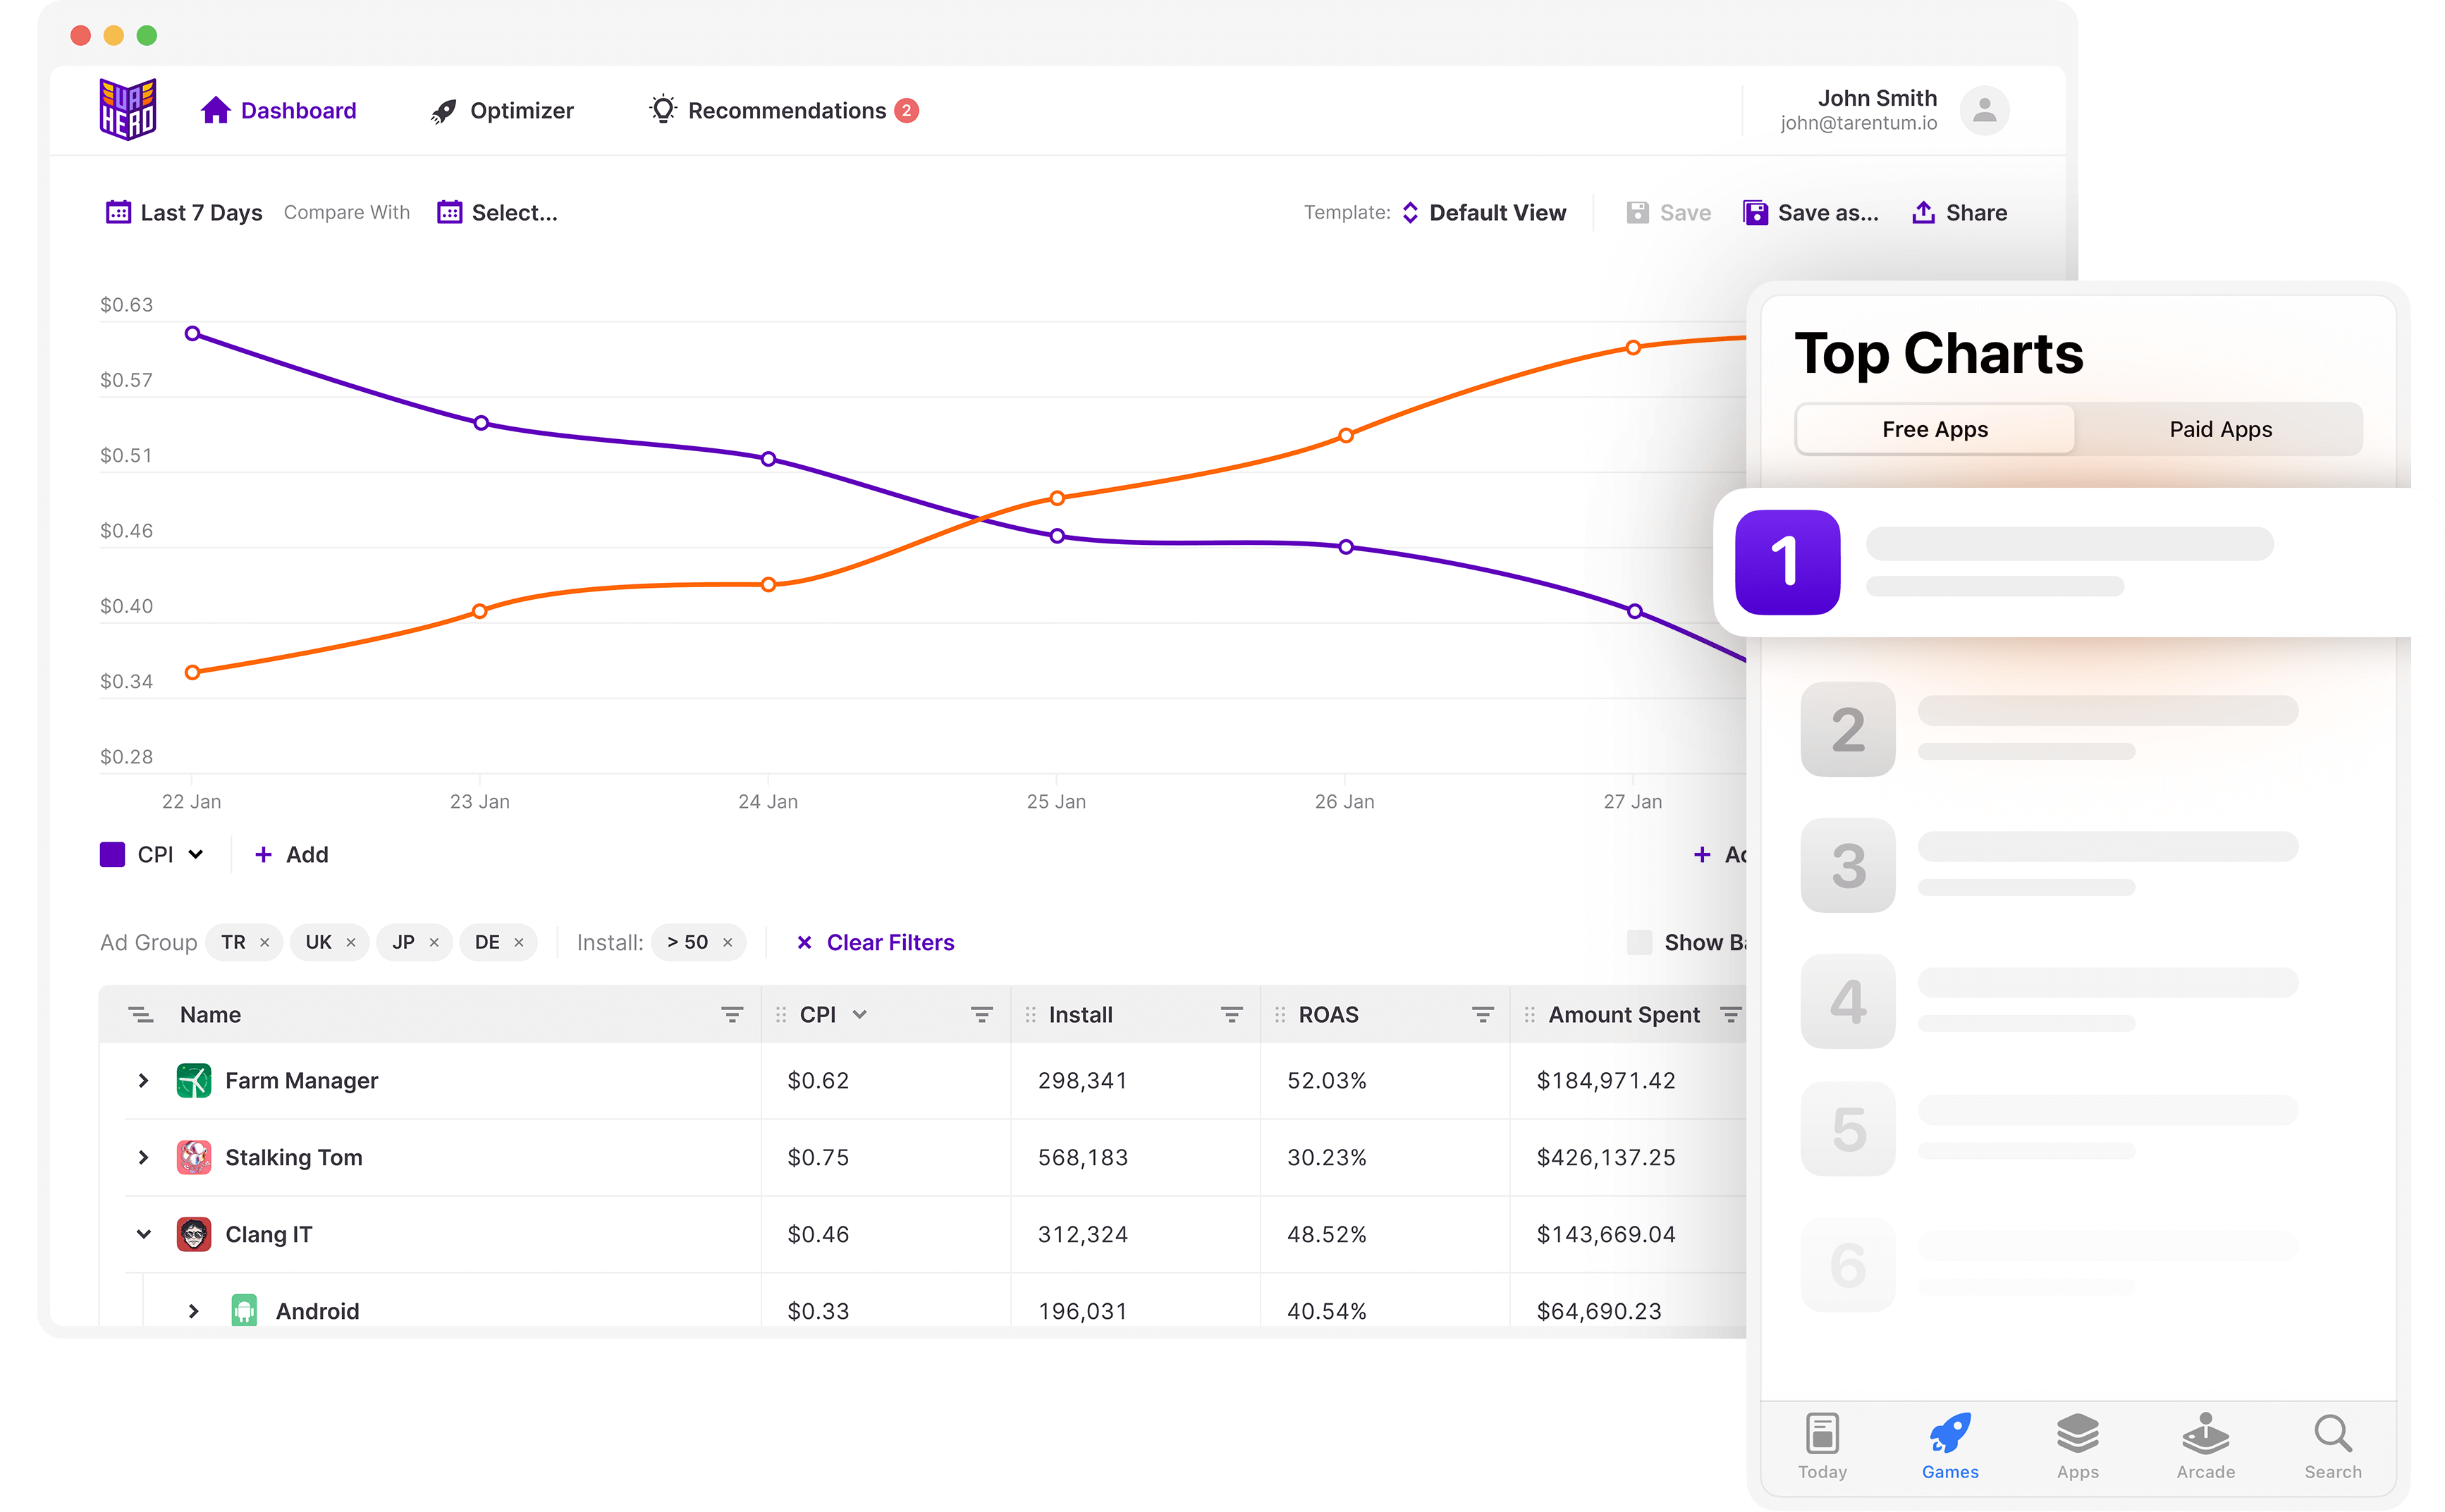Viewport: 2445px width, 1512px height.
Task: Click Save as... button
Action: pos(1811,212)
